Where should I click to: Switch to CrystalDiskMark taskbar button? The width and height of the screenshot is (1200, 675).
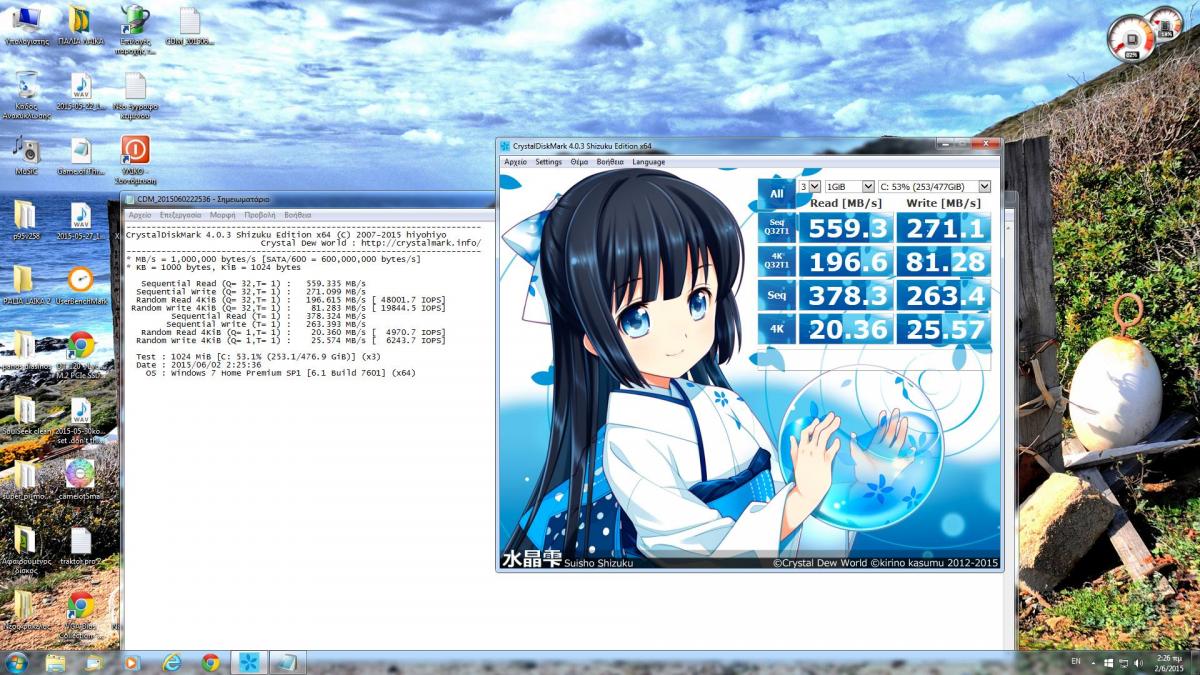[248, 662]
